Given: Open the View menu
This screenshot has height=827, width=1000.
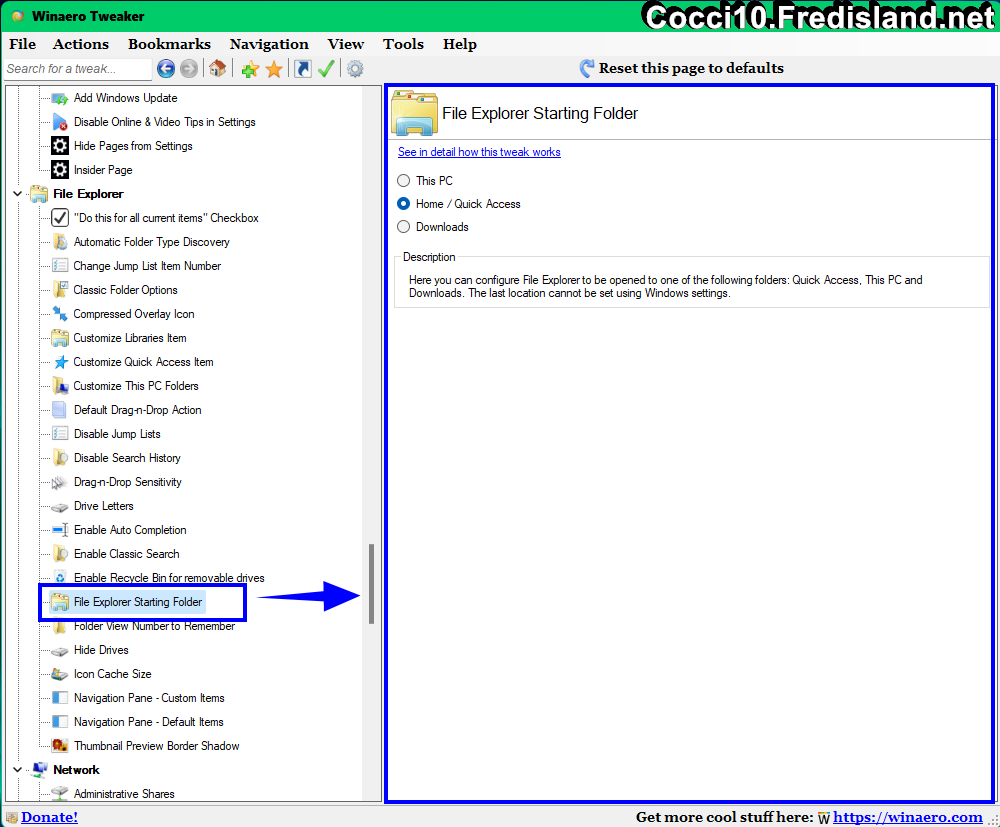Looking at the screenshot, I should tap(346, 44).
